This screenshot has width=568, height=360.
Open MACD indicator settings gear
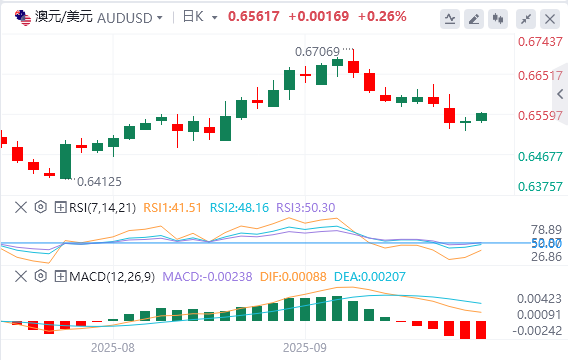[x=41, y=276]
